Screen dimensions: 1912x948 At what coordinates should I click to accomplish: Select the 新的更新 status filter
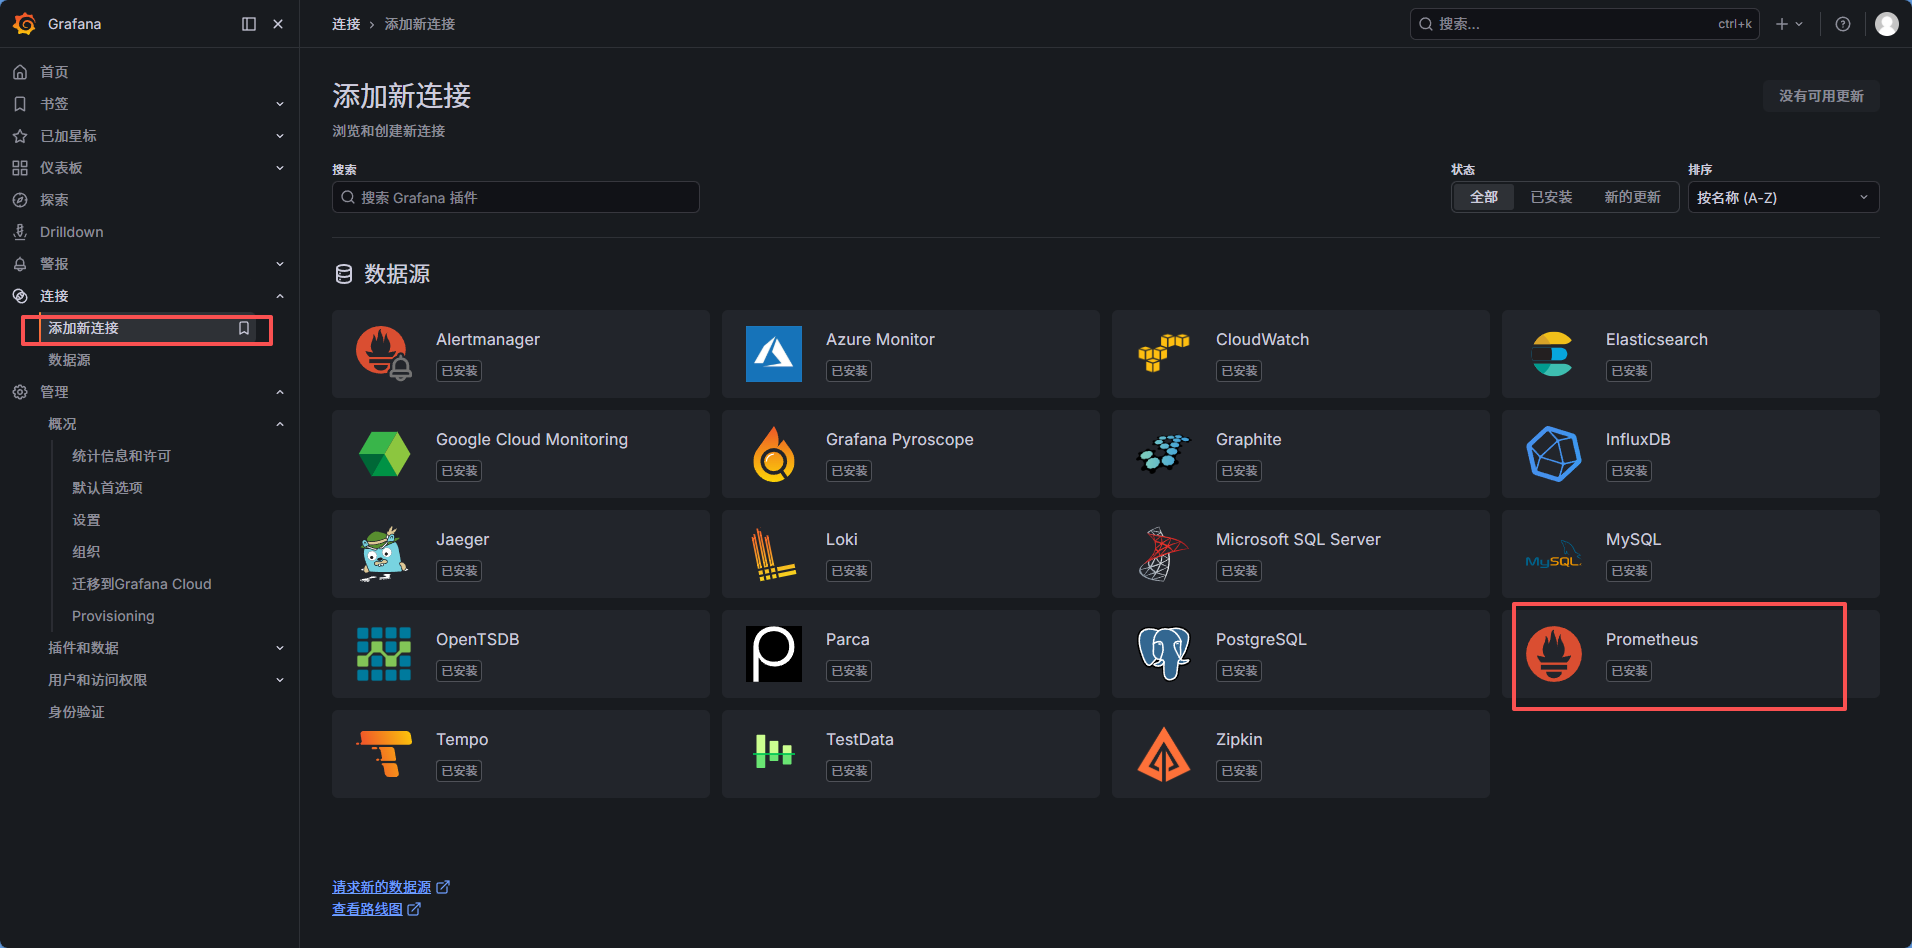tap(1632, 197)
